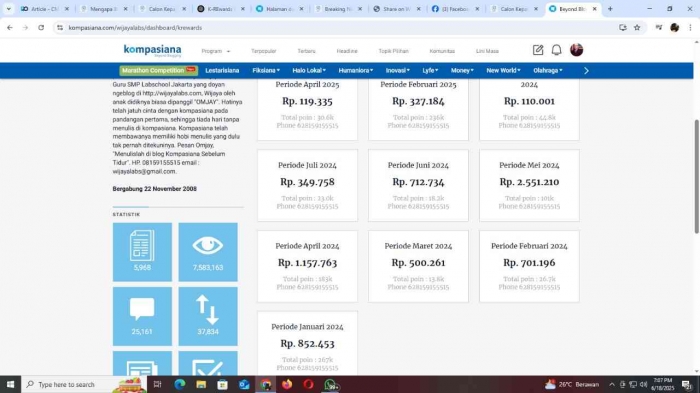This screenshot has width=700, height=393.
Task: Click the page vertical scrollbar
Action: tap(696, 176)
